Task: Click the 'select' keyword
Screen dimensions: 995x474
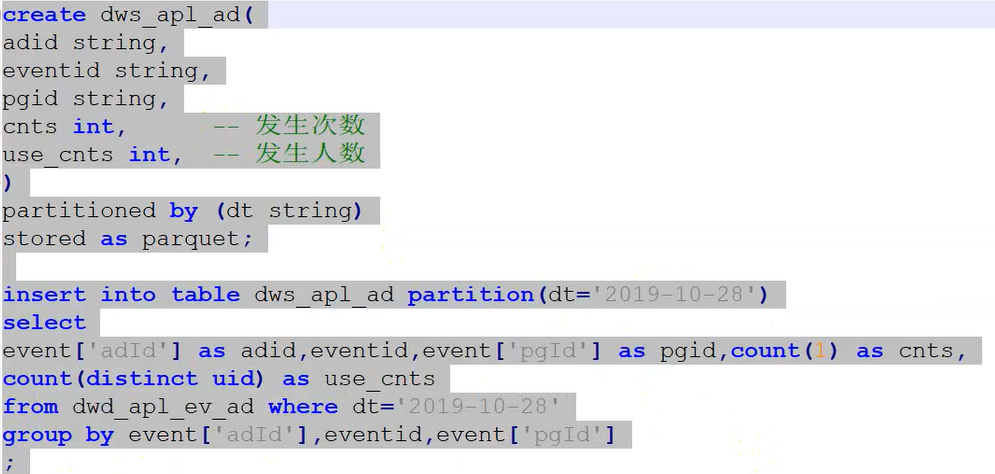Action: 44,322
